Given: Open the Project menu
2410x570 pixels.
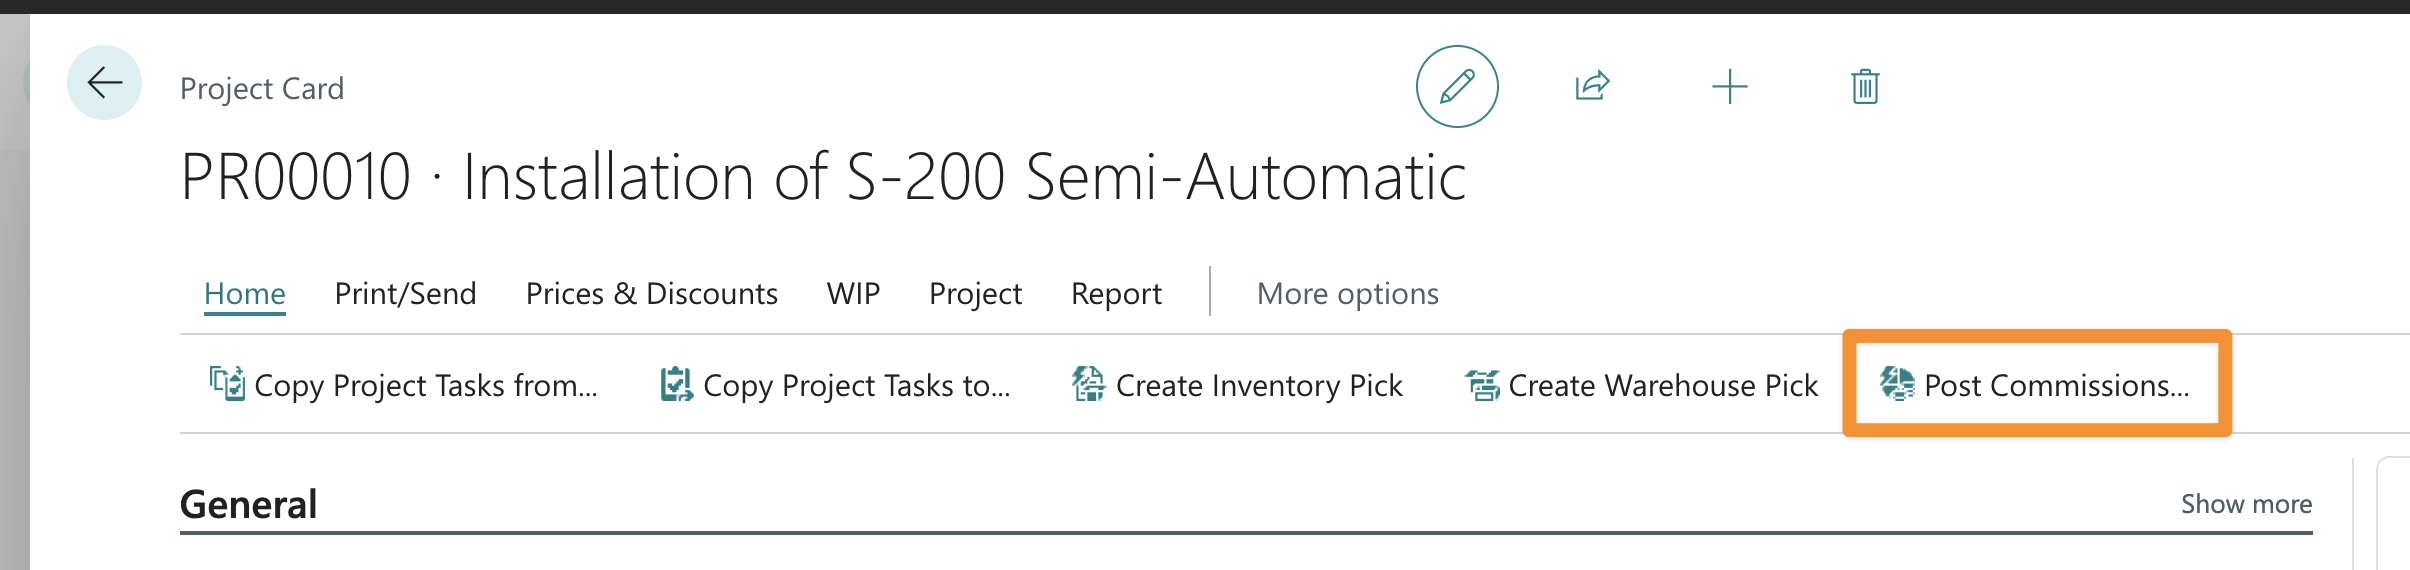Looking at the screenshot, I should (975, 294).
